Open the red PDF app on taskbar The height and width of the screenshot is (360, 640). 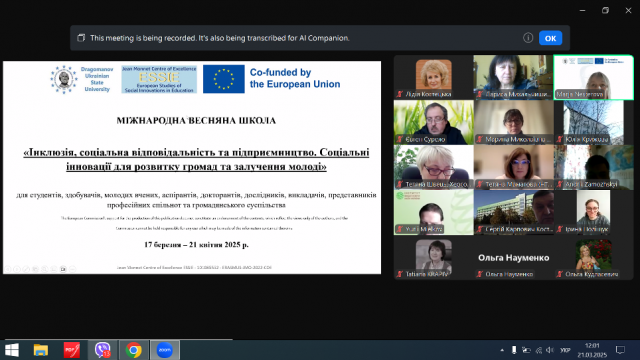[x=72, y=350]
